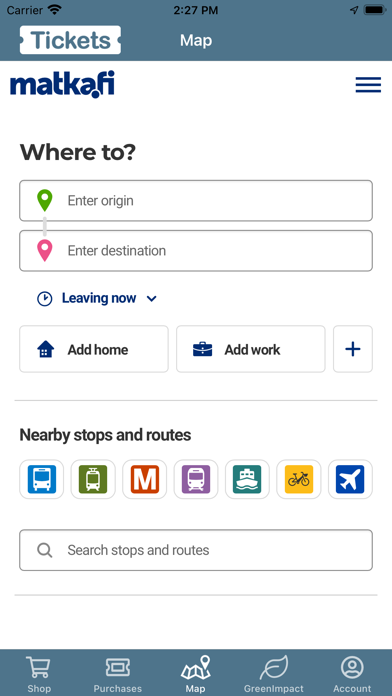The width and height of the screenshot is (392, 696).
Task: Open the hamburger menu
Action: point(368,85)
